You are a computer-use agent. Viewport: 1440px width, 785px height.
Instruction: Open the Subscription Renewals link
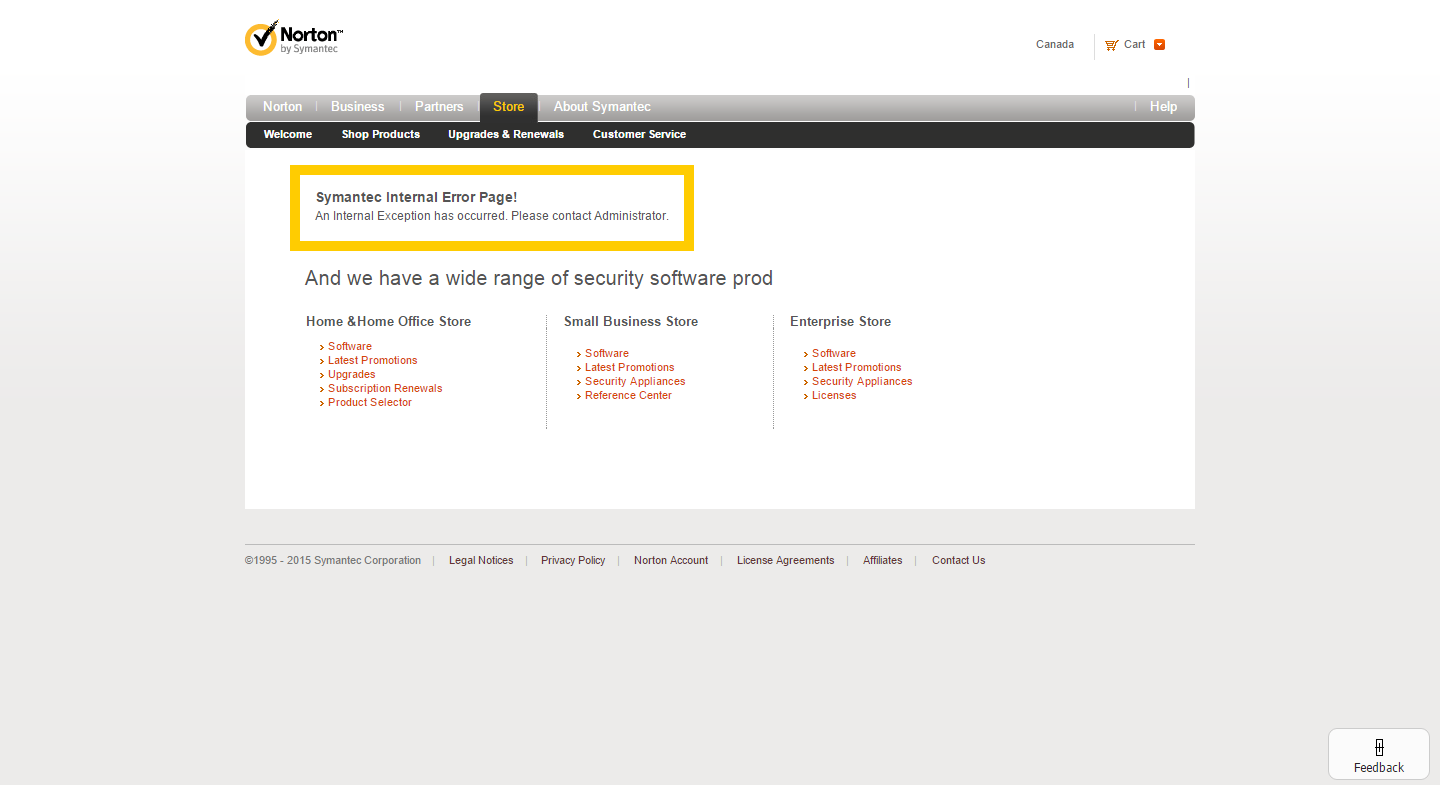[385, 388]
